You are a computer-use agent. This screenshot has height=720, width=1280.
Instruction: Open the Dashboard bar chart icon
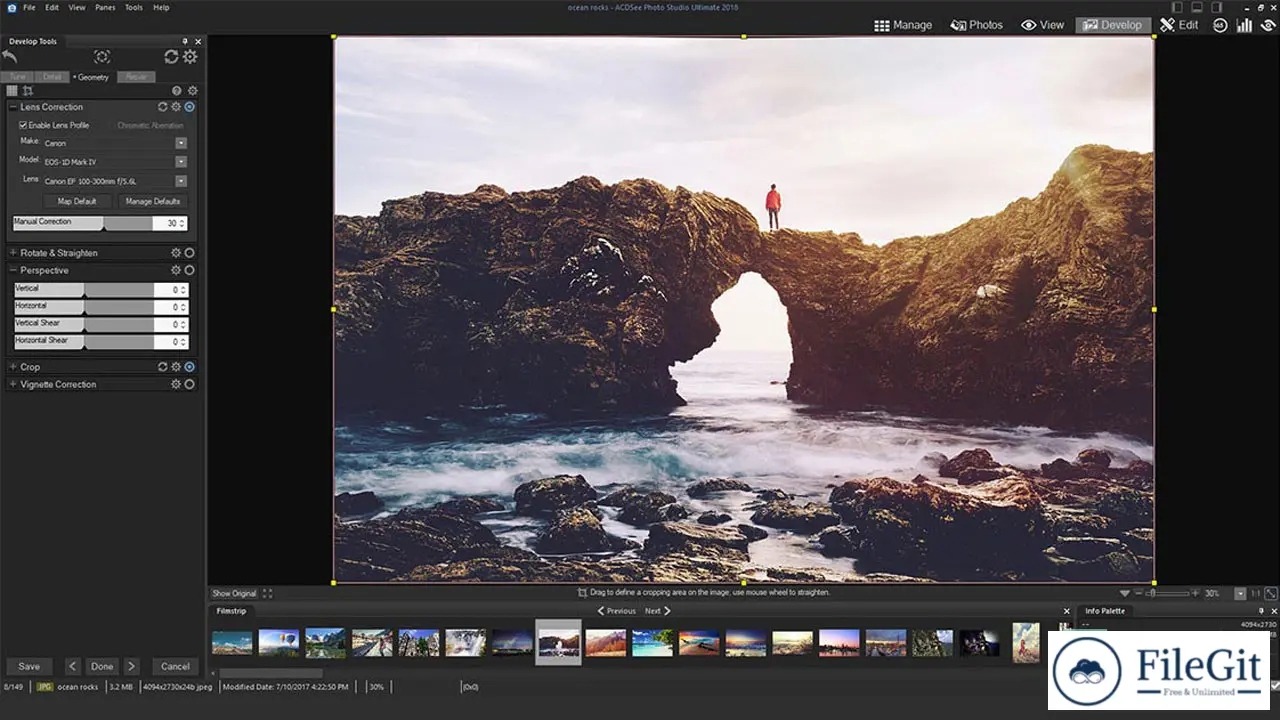coord(1245,25)
